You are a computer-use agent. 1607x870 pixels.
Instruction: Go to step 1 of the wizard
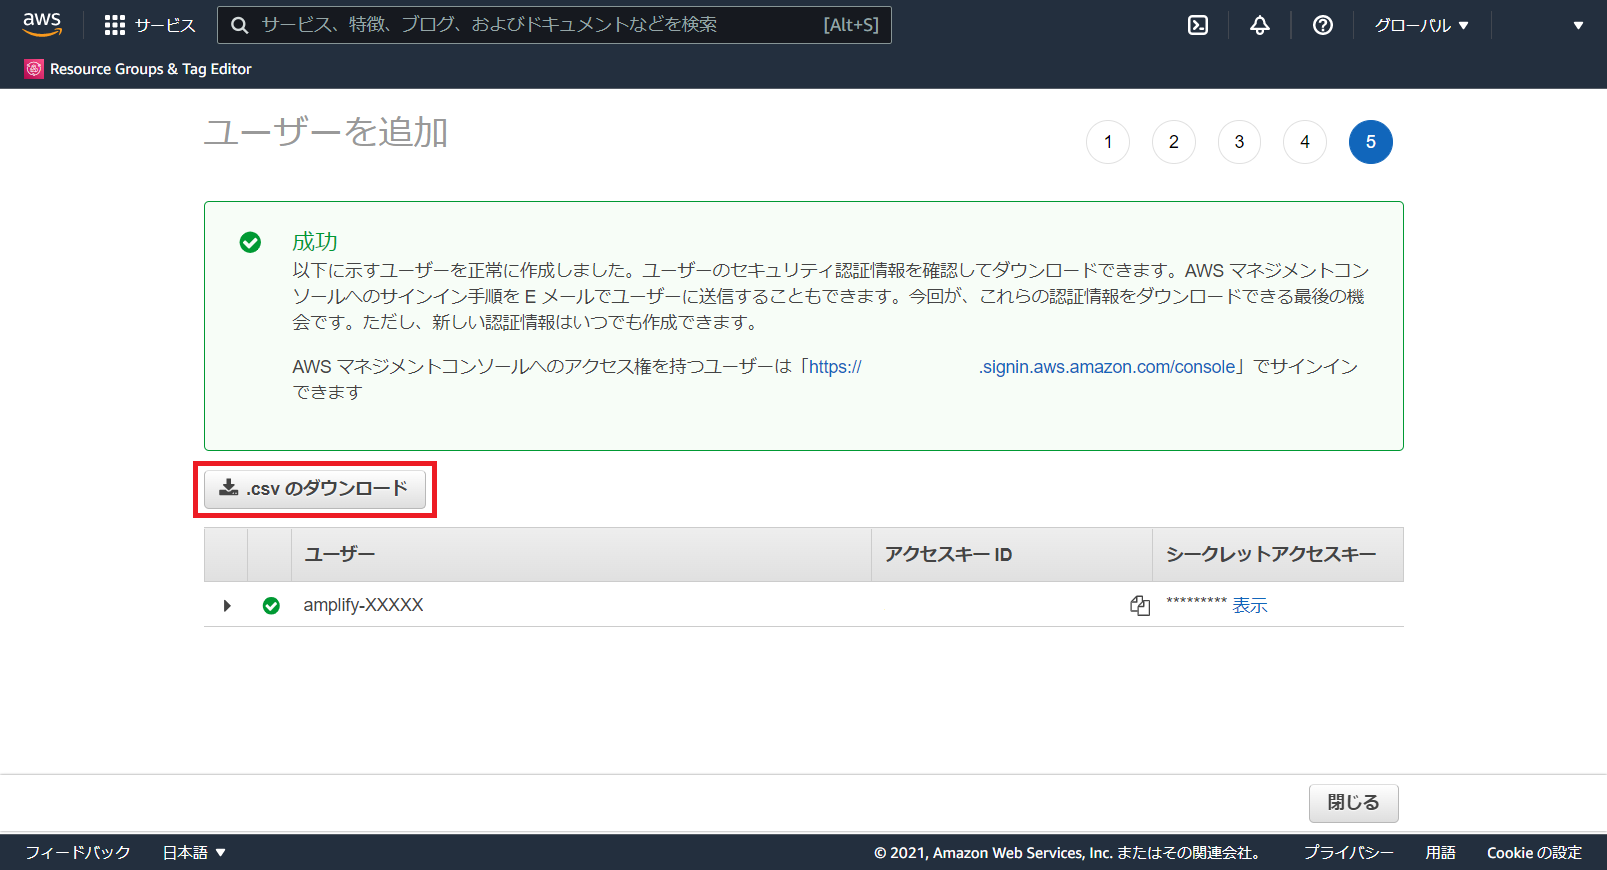(1108, 142)
